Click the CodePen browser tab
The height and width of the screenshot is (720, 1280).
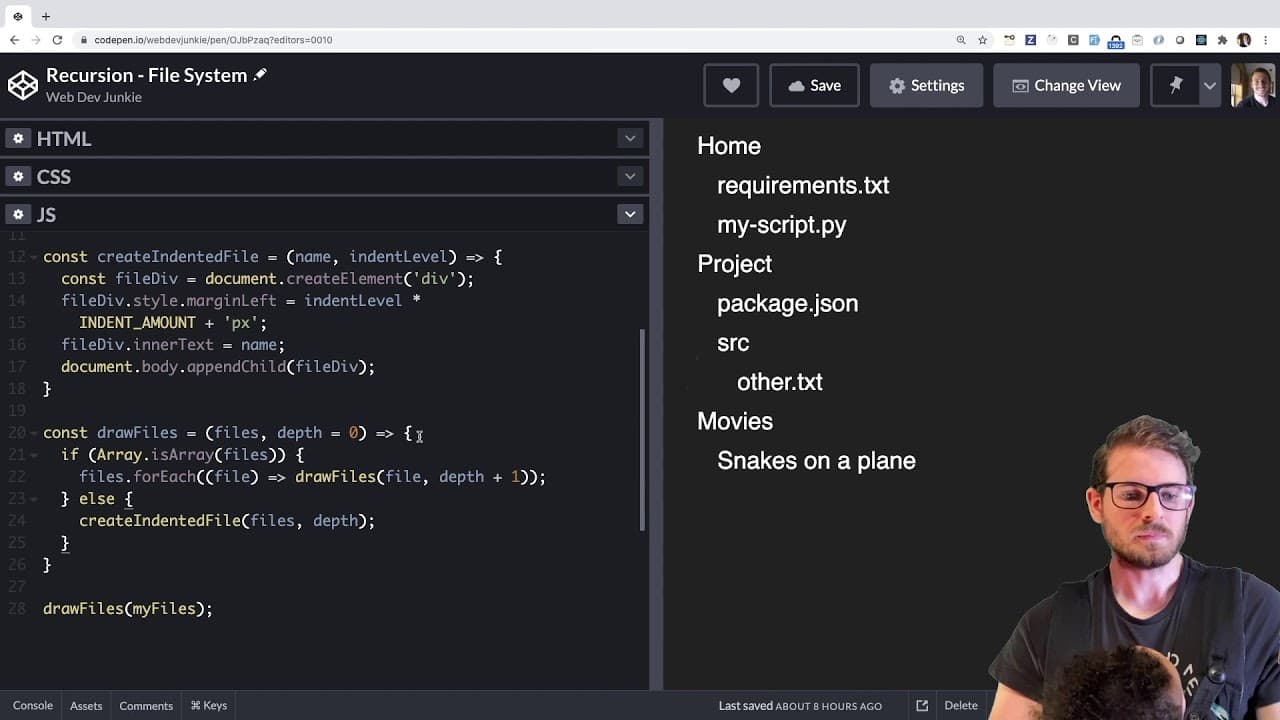click(x=17, y=16)
